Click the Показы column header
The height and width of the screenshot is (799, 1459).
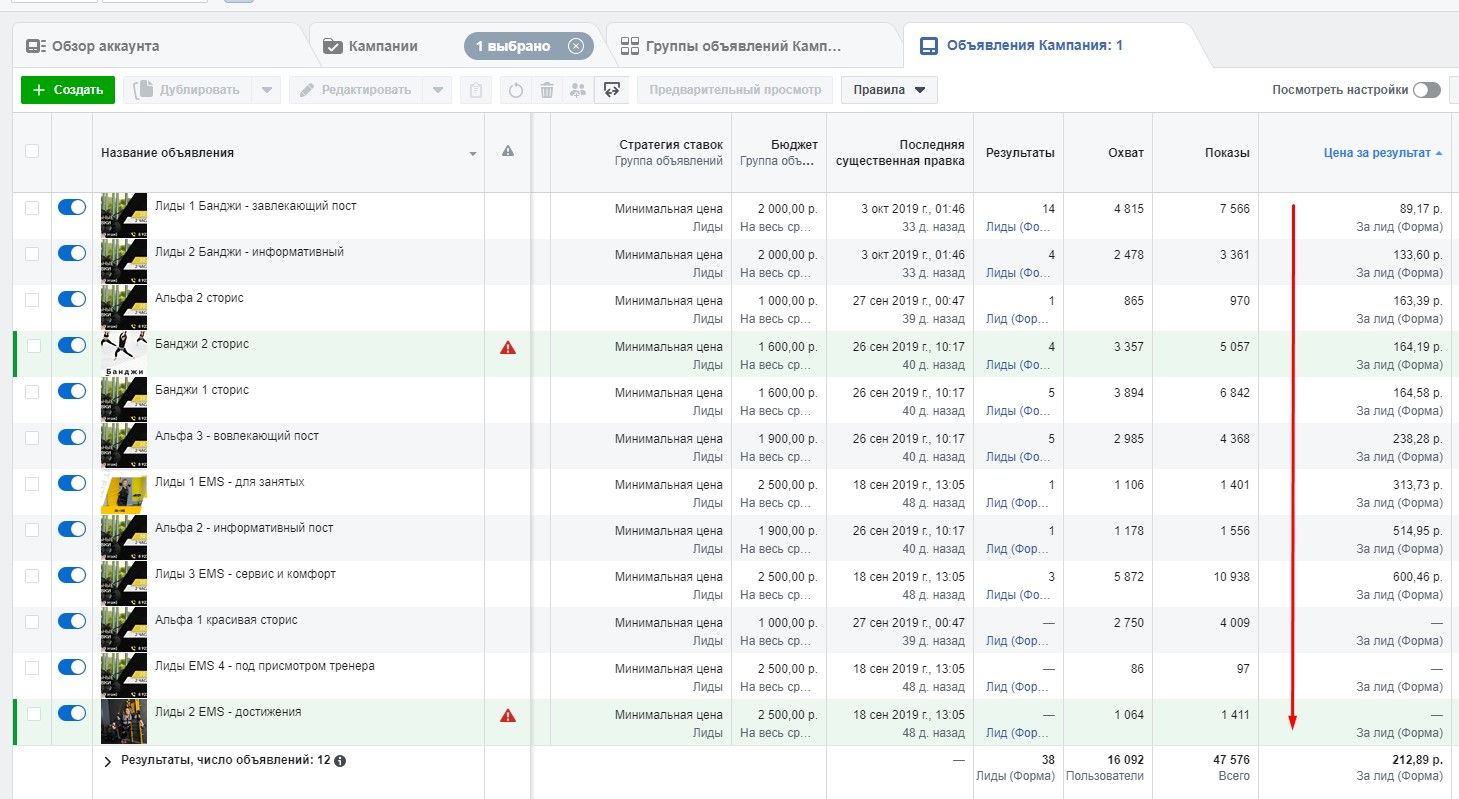coord(1227,153)
